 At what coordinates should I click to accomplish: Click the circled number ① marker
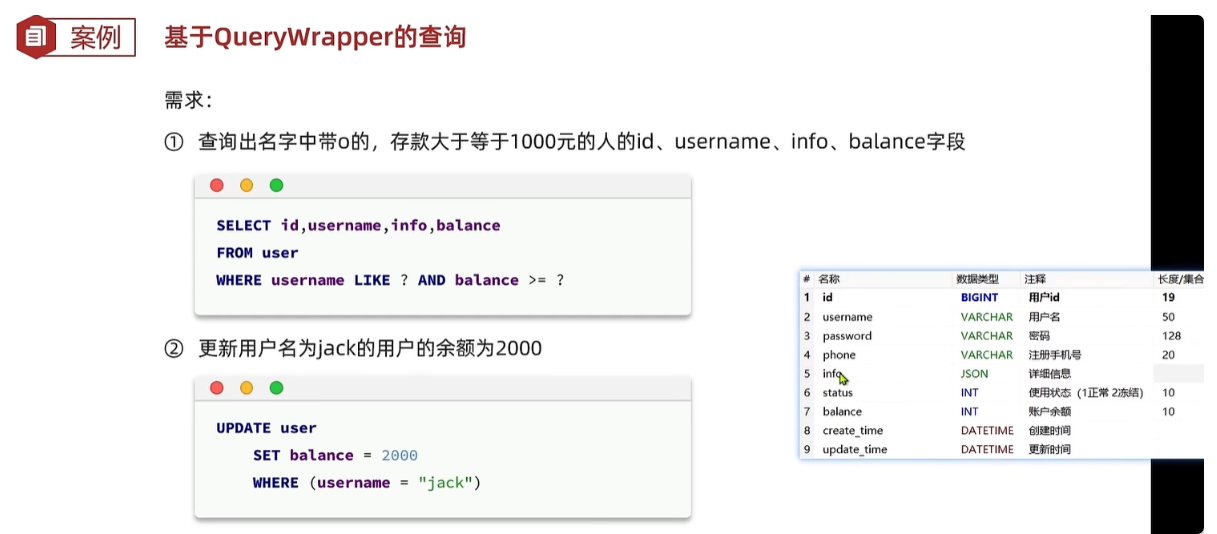pos(174,142)
